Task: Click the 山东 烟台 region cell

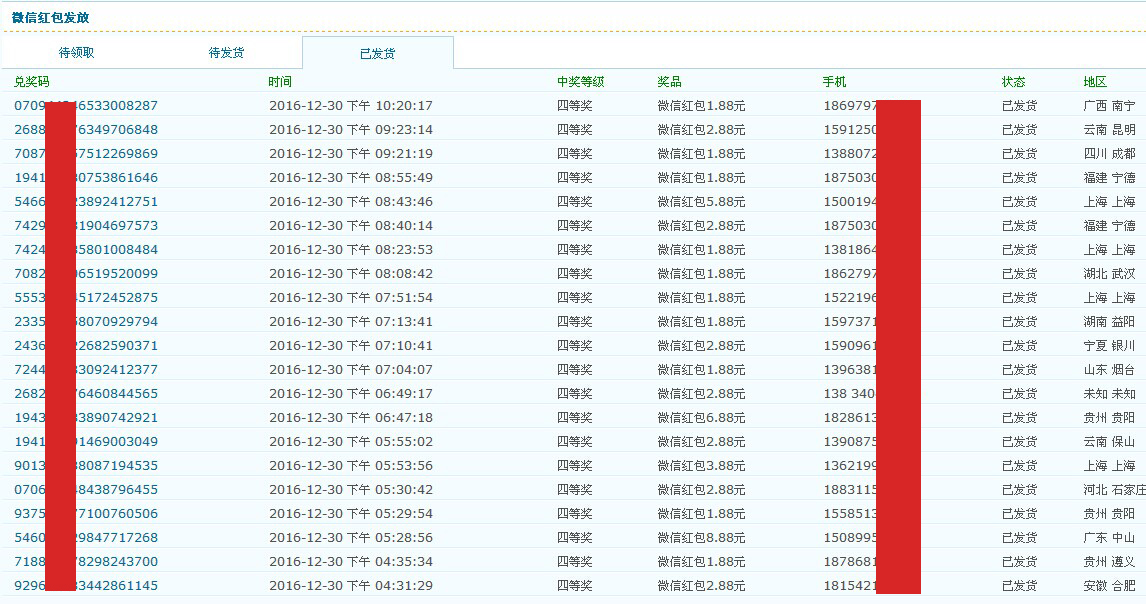Action: click(1109, 369)
